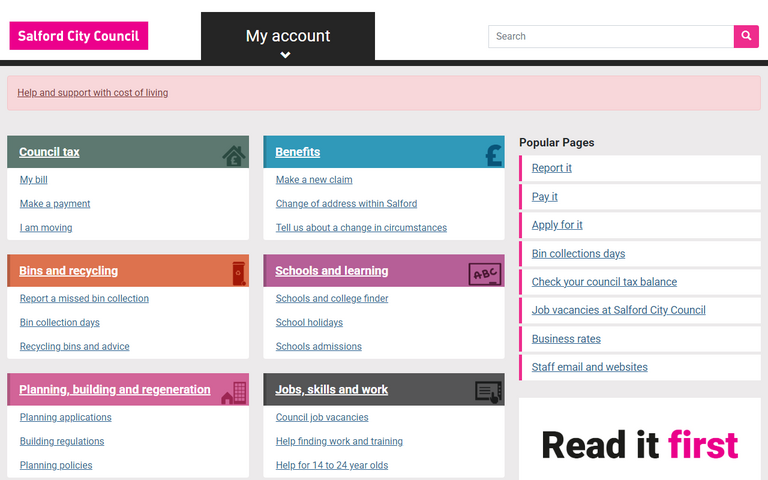Go to the Salford City Council homepage logo
Viewport: 768px width, 480px height.
click(x=79, y=36)
